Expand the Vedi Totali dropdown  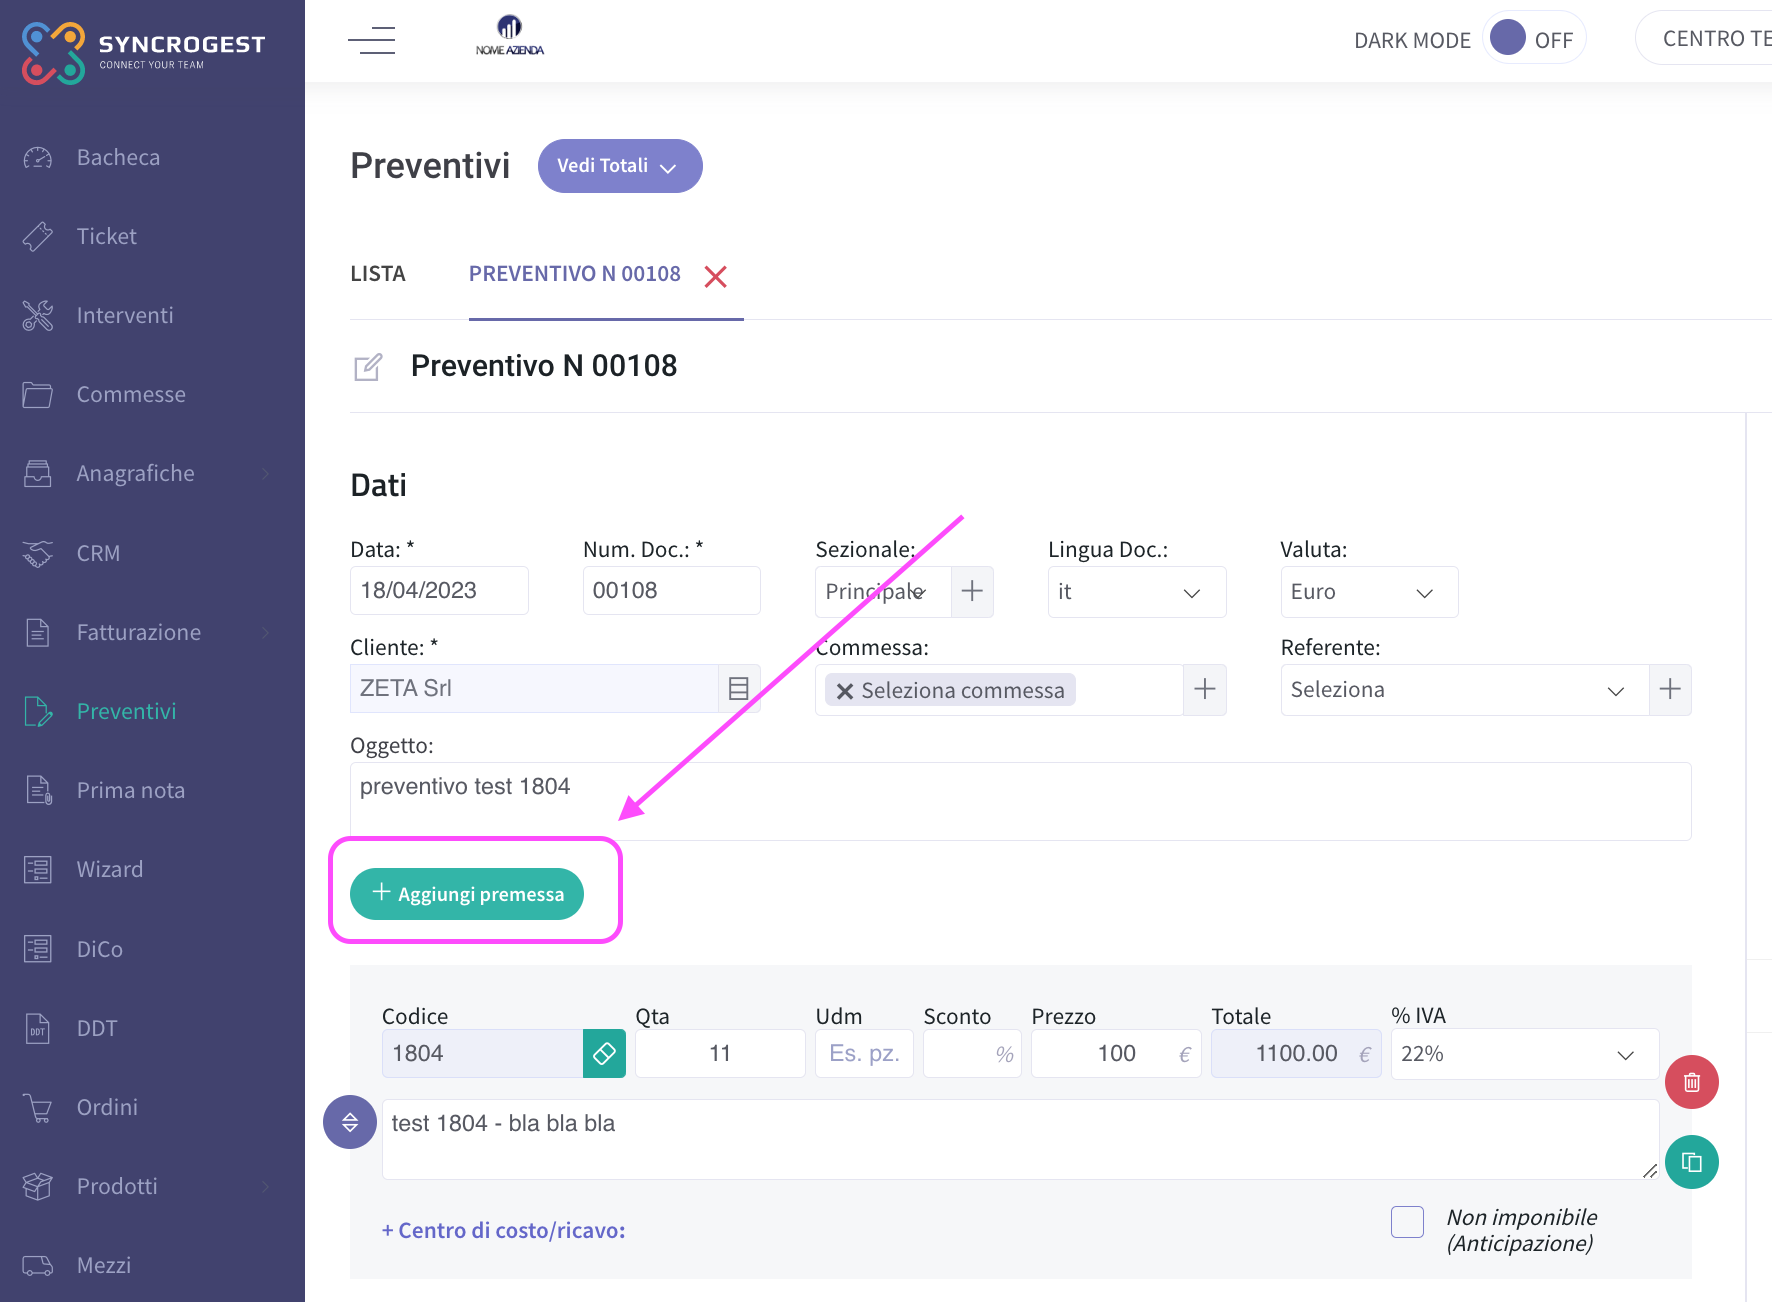(620, 166)
